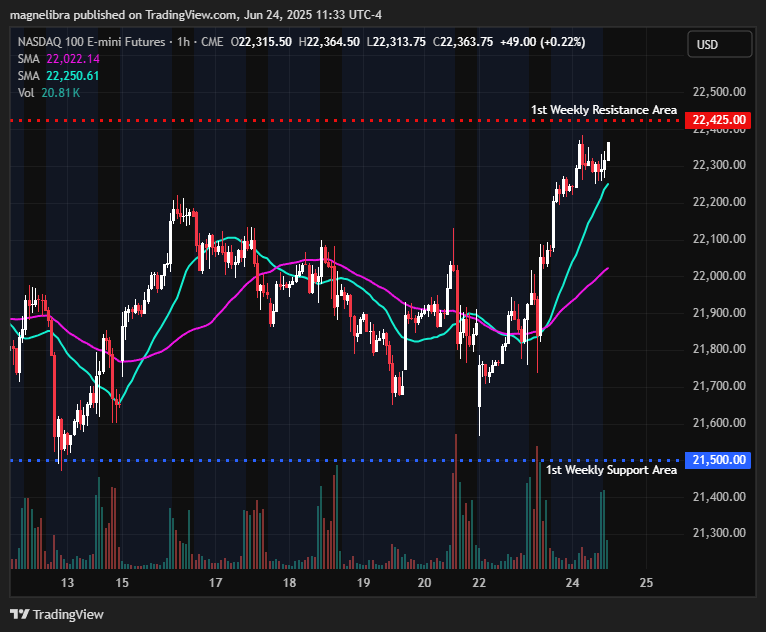Viewport: 766px width, 632px height.
Task: Click the 22,200.00 price axis label
Action: pos(719,202)
